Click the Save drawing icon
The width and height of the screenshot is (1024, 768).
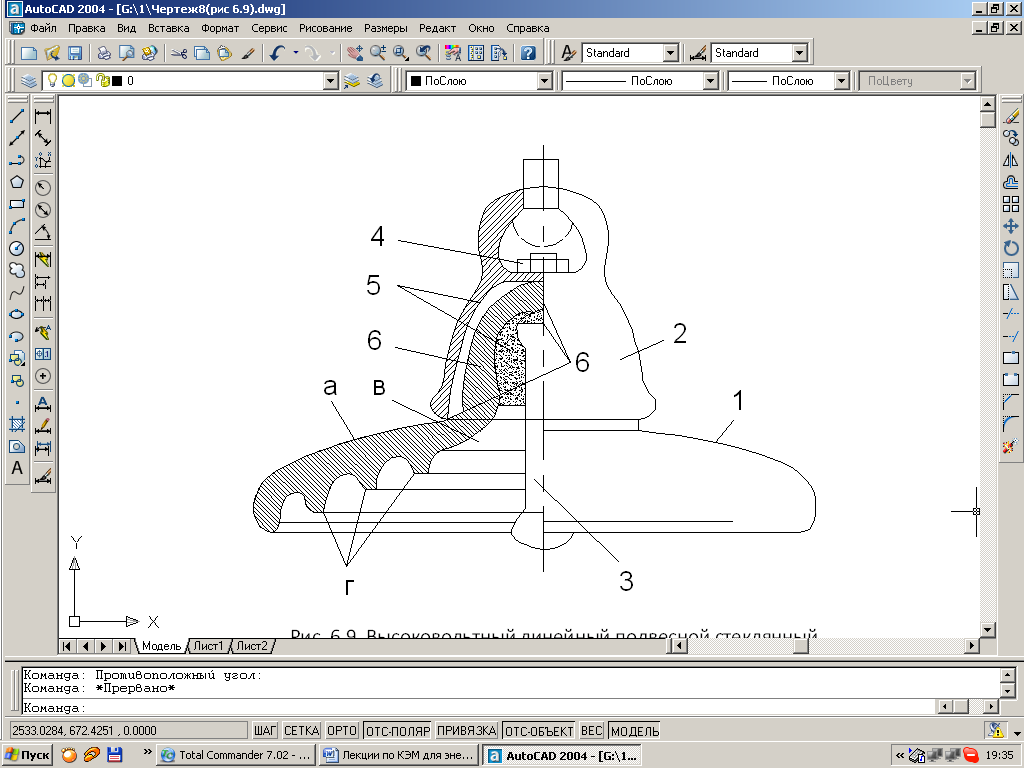click(75, 53)
